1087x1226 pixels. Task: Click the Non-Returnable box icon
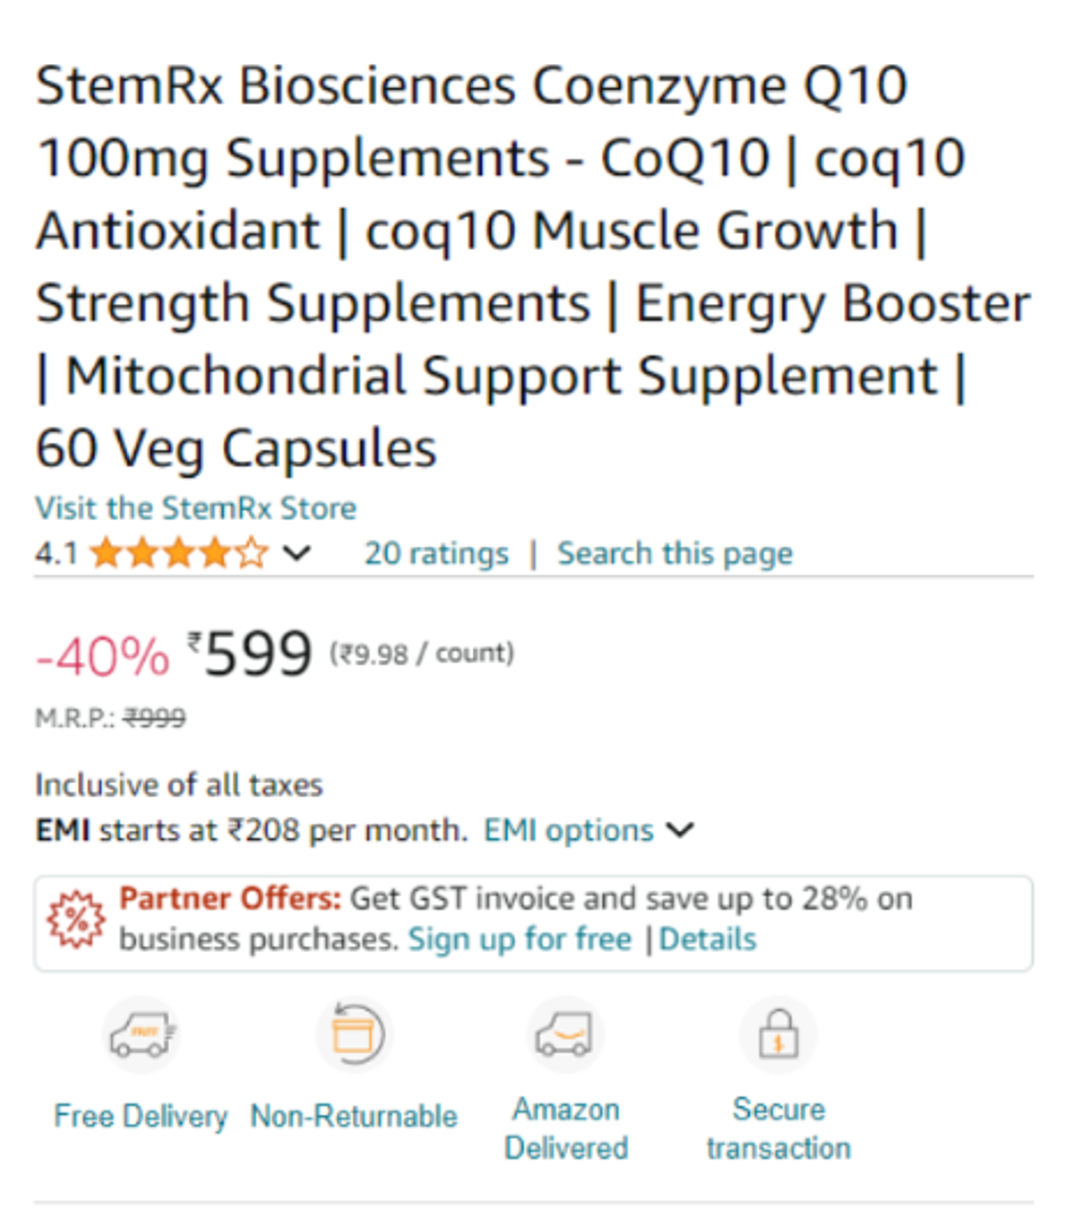tap(354, 1035)
